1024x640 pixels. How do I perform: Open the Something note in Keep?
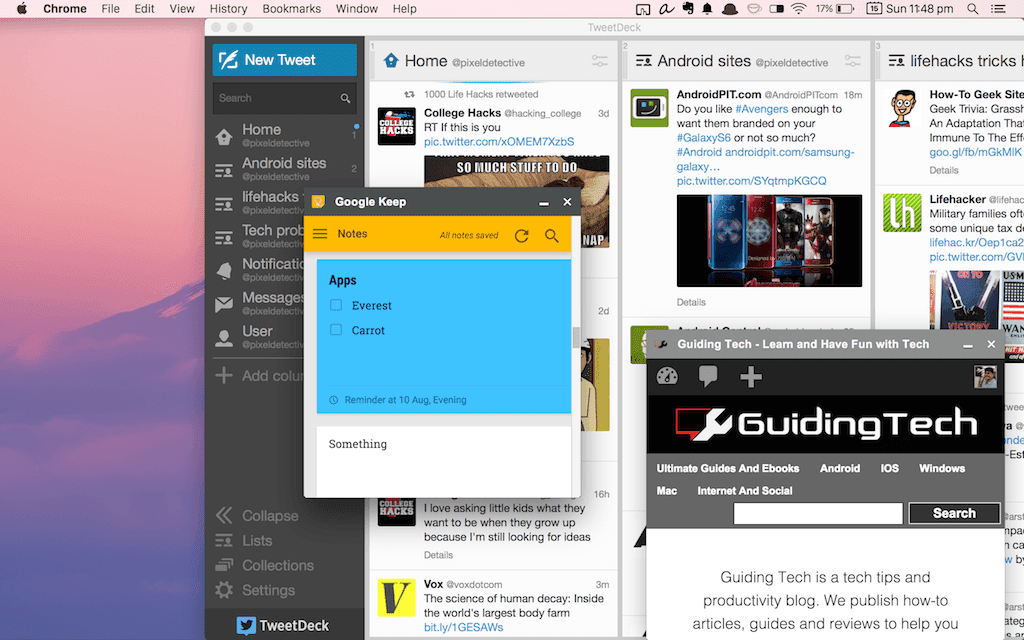click(x=443, y=460)
